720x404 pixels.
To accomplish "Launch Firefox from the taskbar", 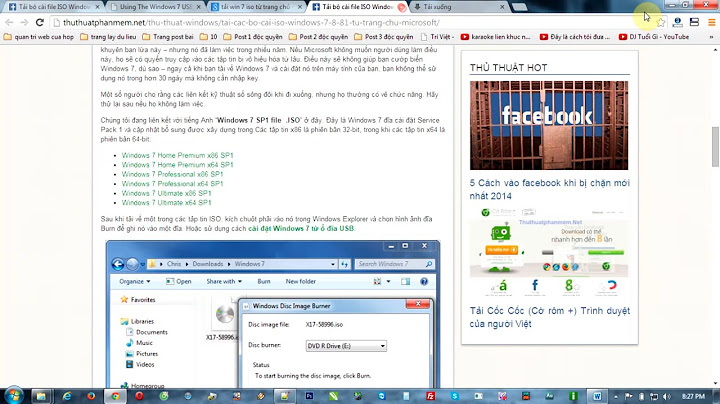I will pos(91,396).
